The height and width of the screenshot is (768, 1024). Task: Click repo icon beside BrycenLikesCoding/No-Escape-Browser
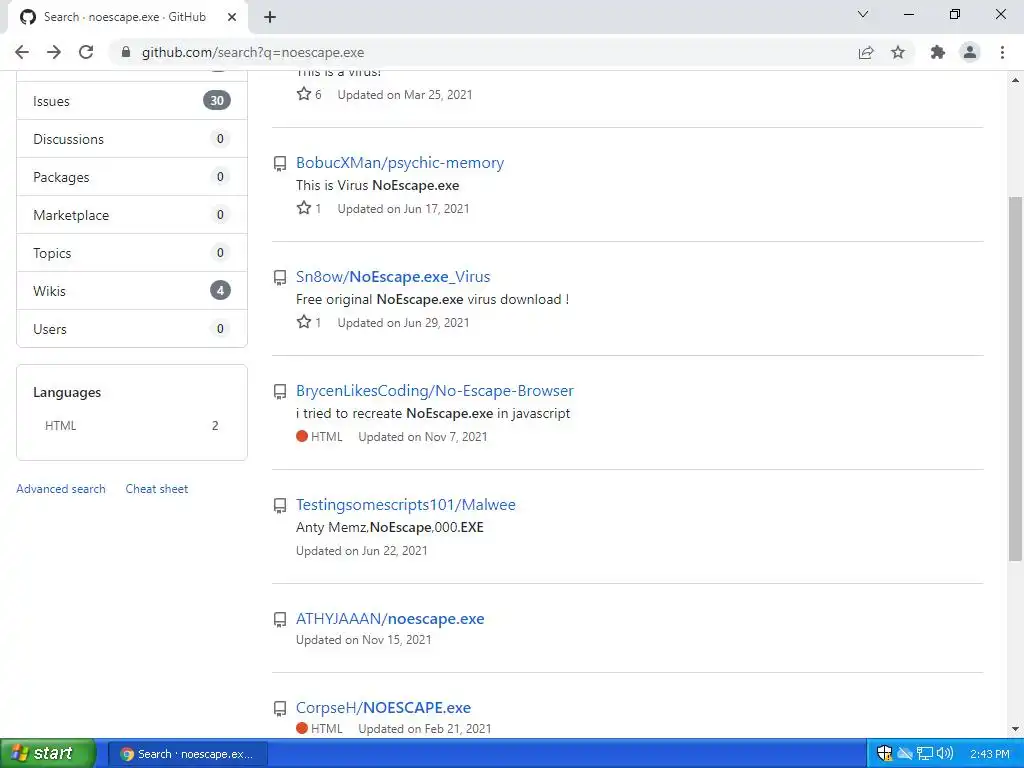tap(280, 392)
